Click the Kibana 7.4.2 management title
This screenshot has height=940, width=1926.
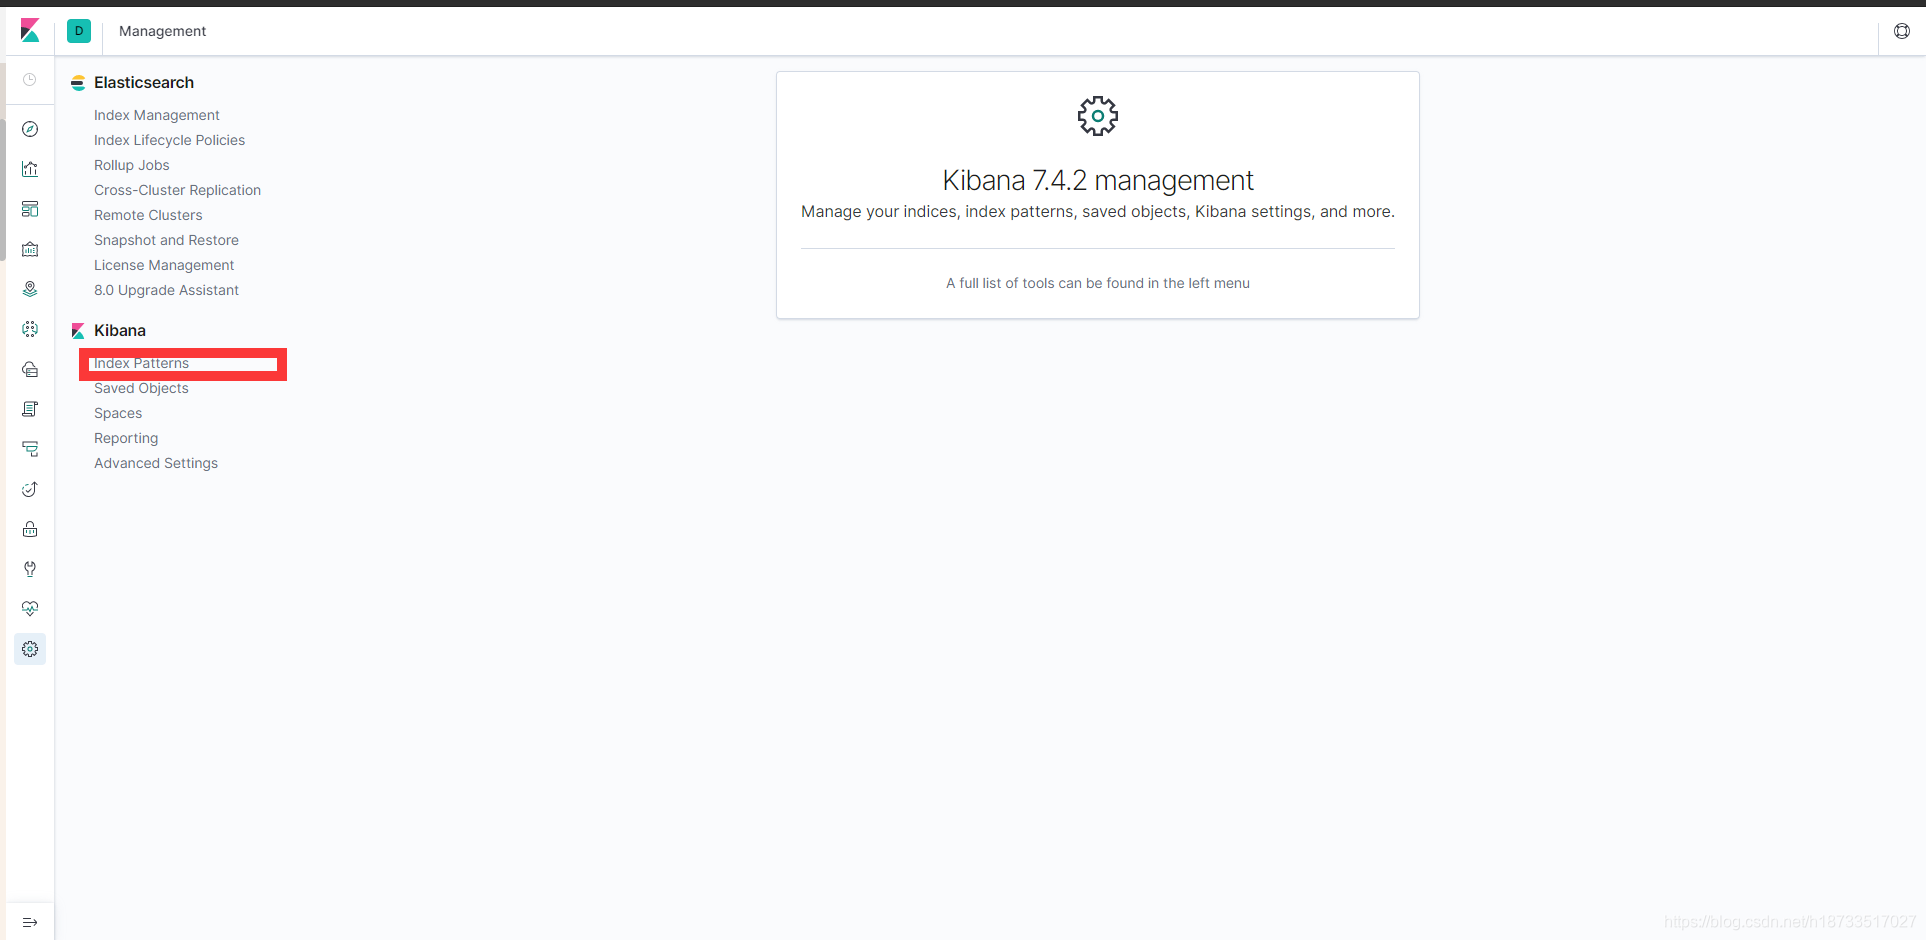pos(1098,180)
